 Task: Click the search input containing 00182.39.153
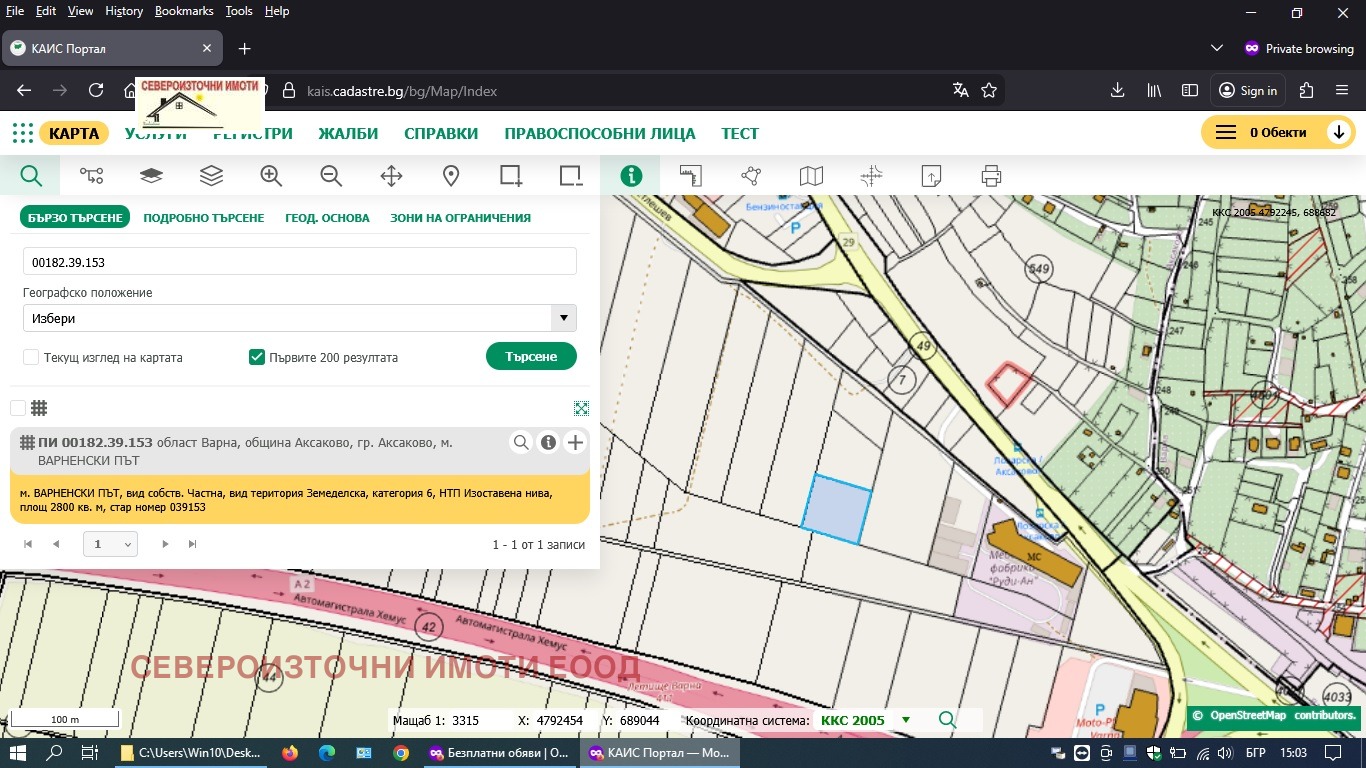[299, 261]
